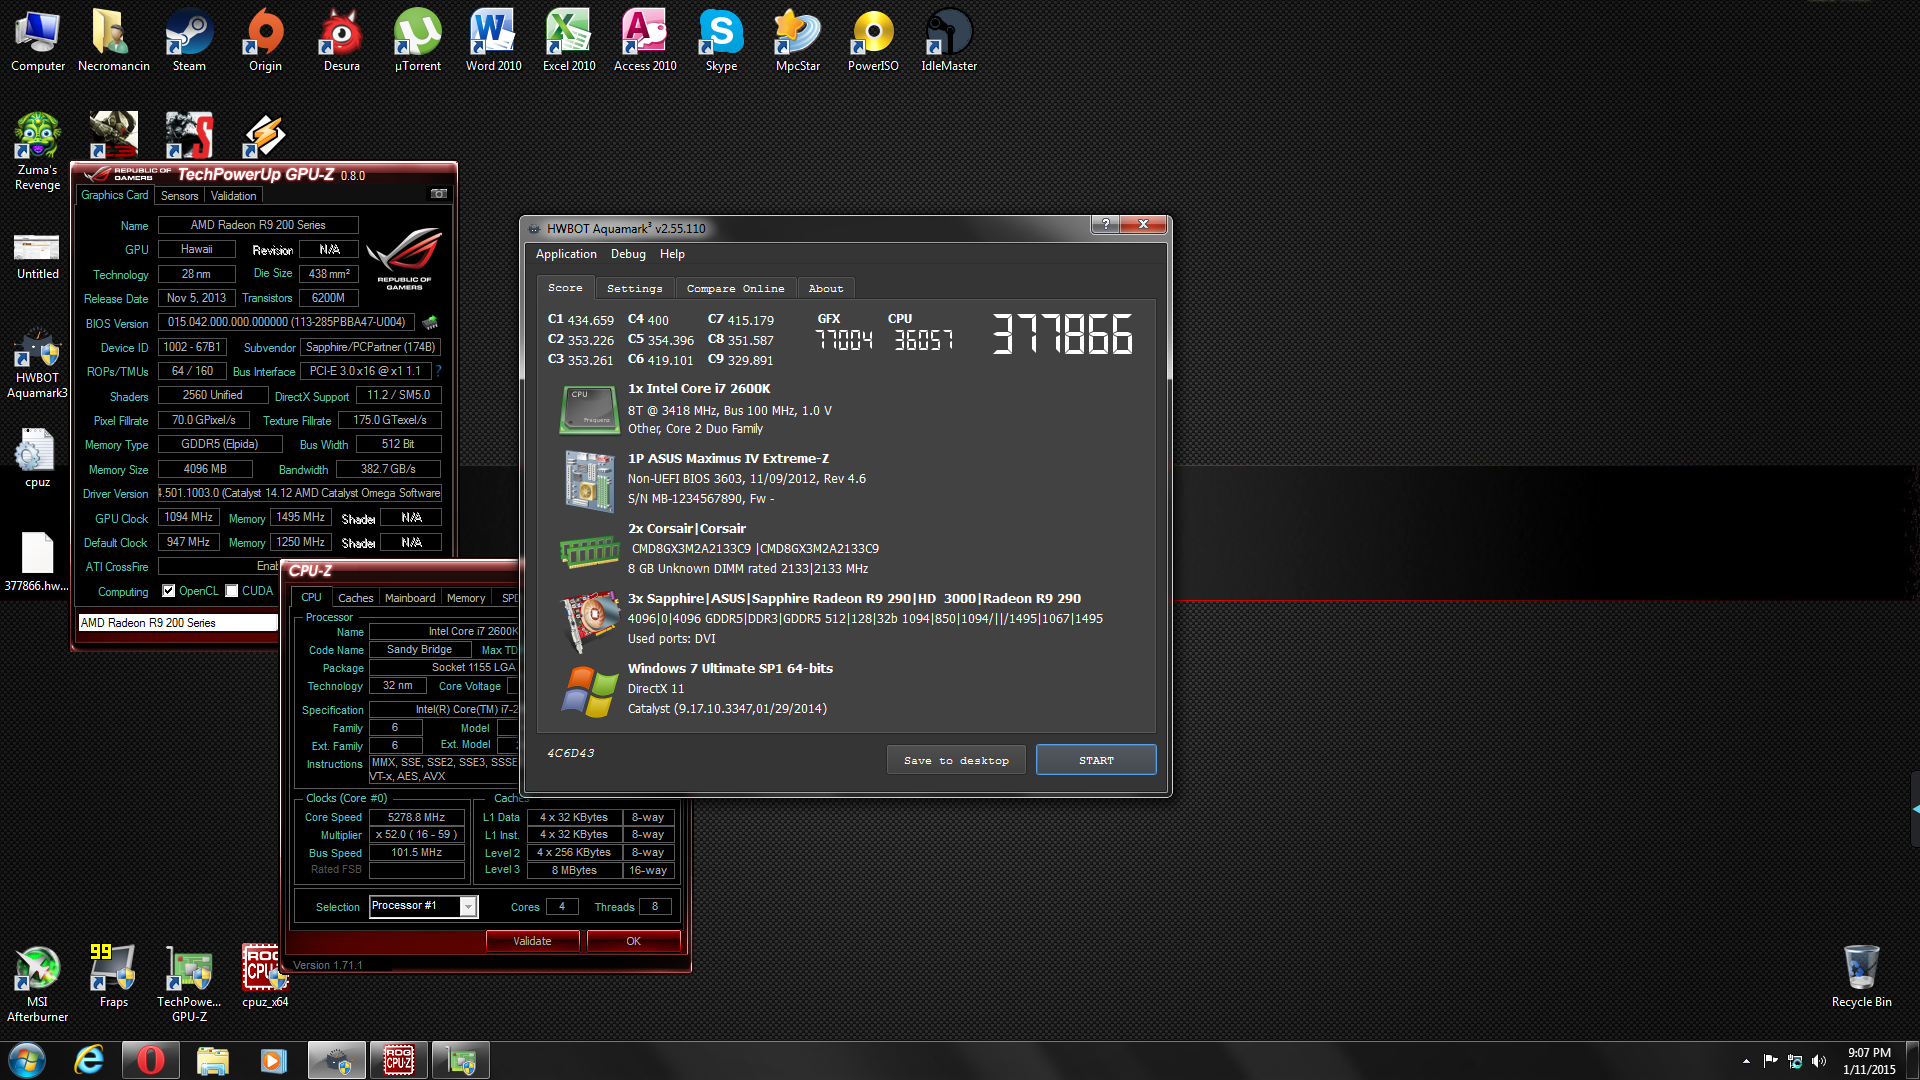The image size is (1920, 1080).
Task: Click START button in Aquamark
Action: point(1096,760)
